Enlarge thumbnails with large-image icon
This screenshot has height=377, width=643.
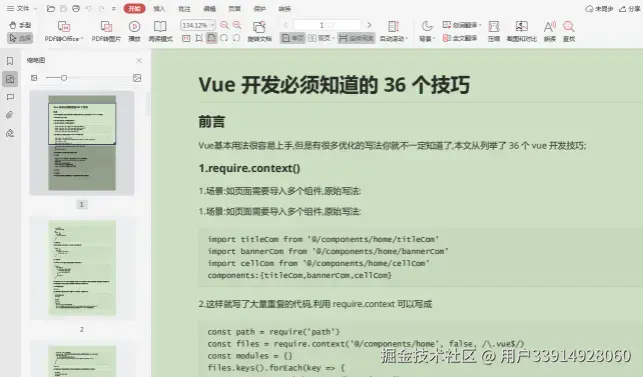137,78
